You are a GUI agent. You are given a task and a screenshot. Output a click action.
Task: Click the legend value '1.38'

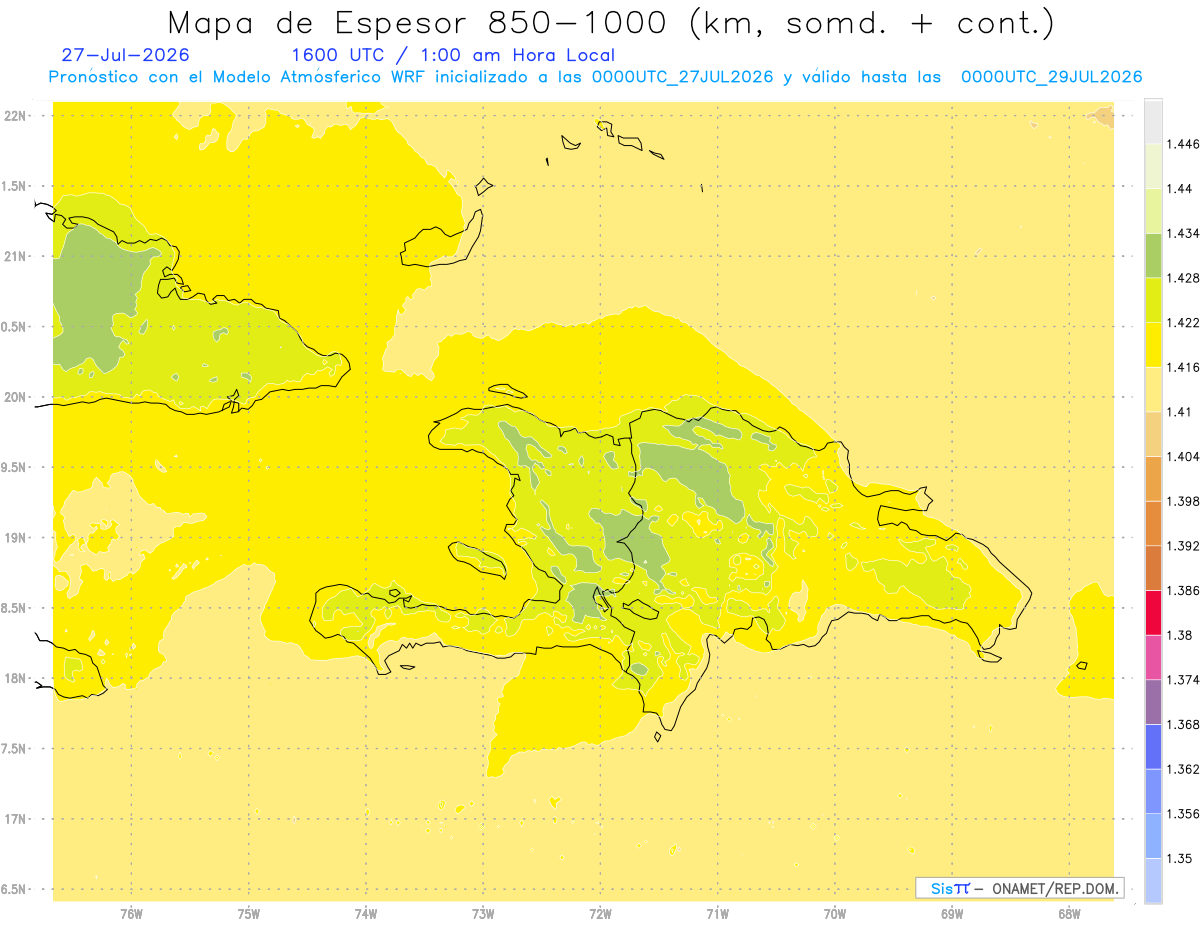pos(1180,635)
